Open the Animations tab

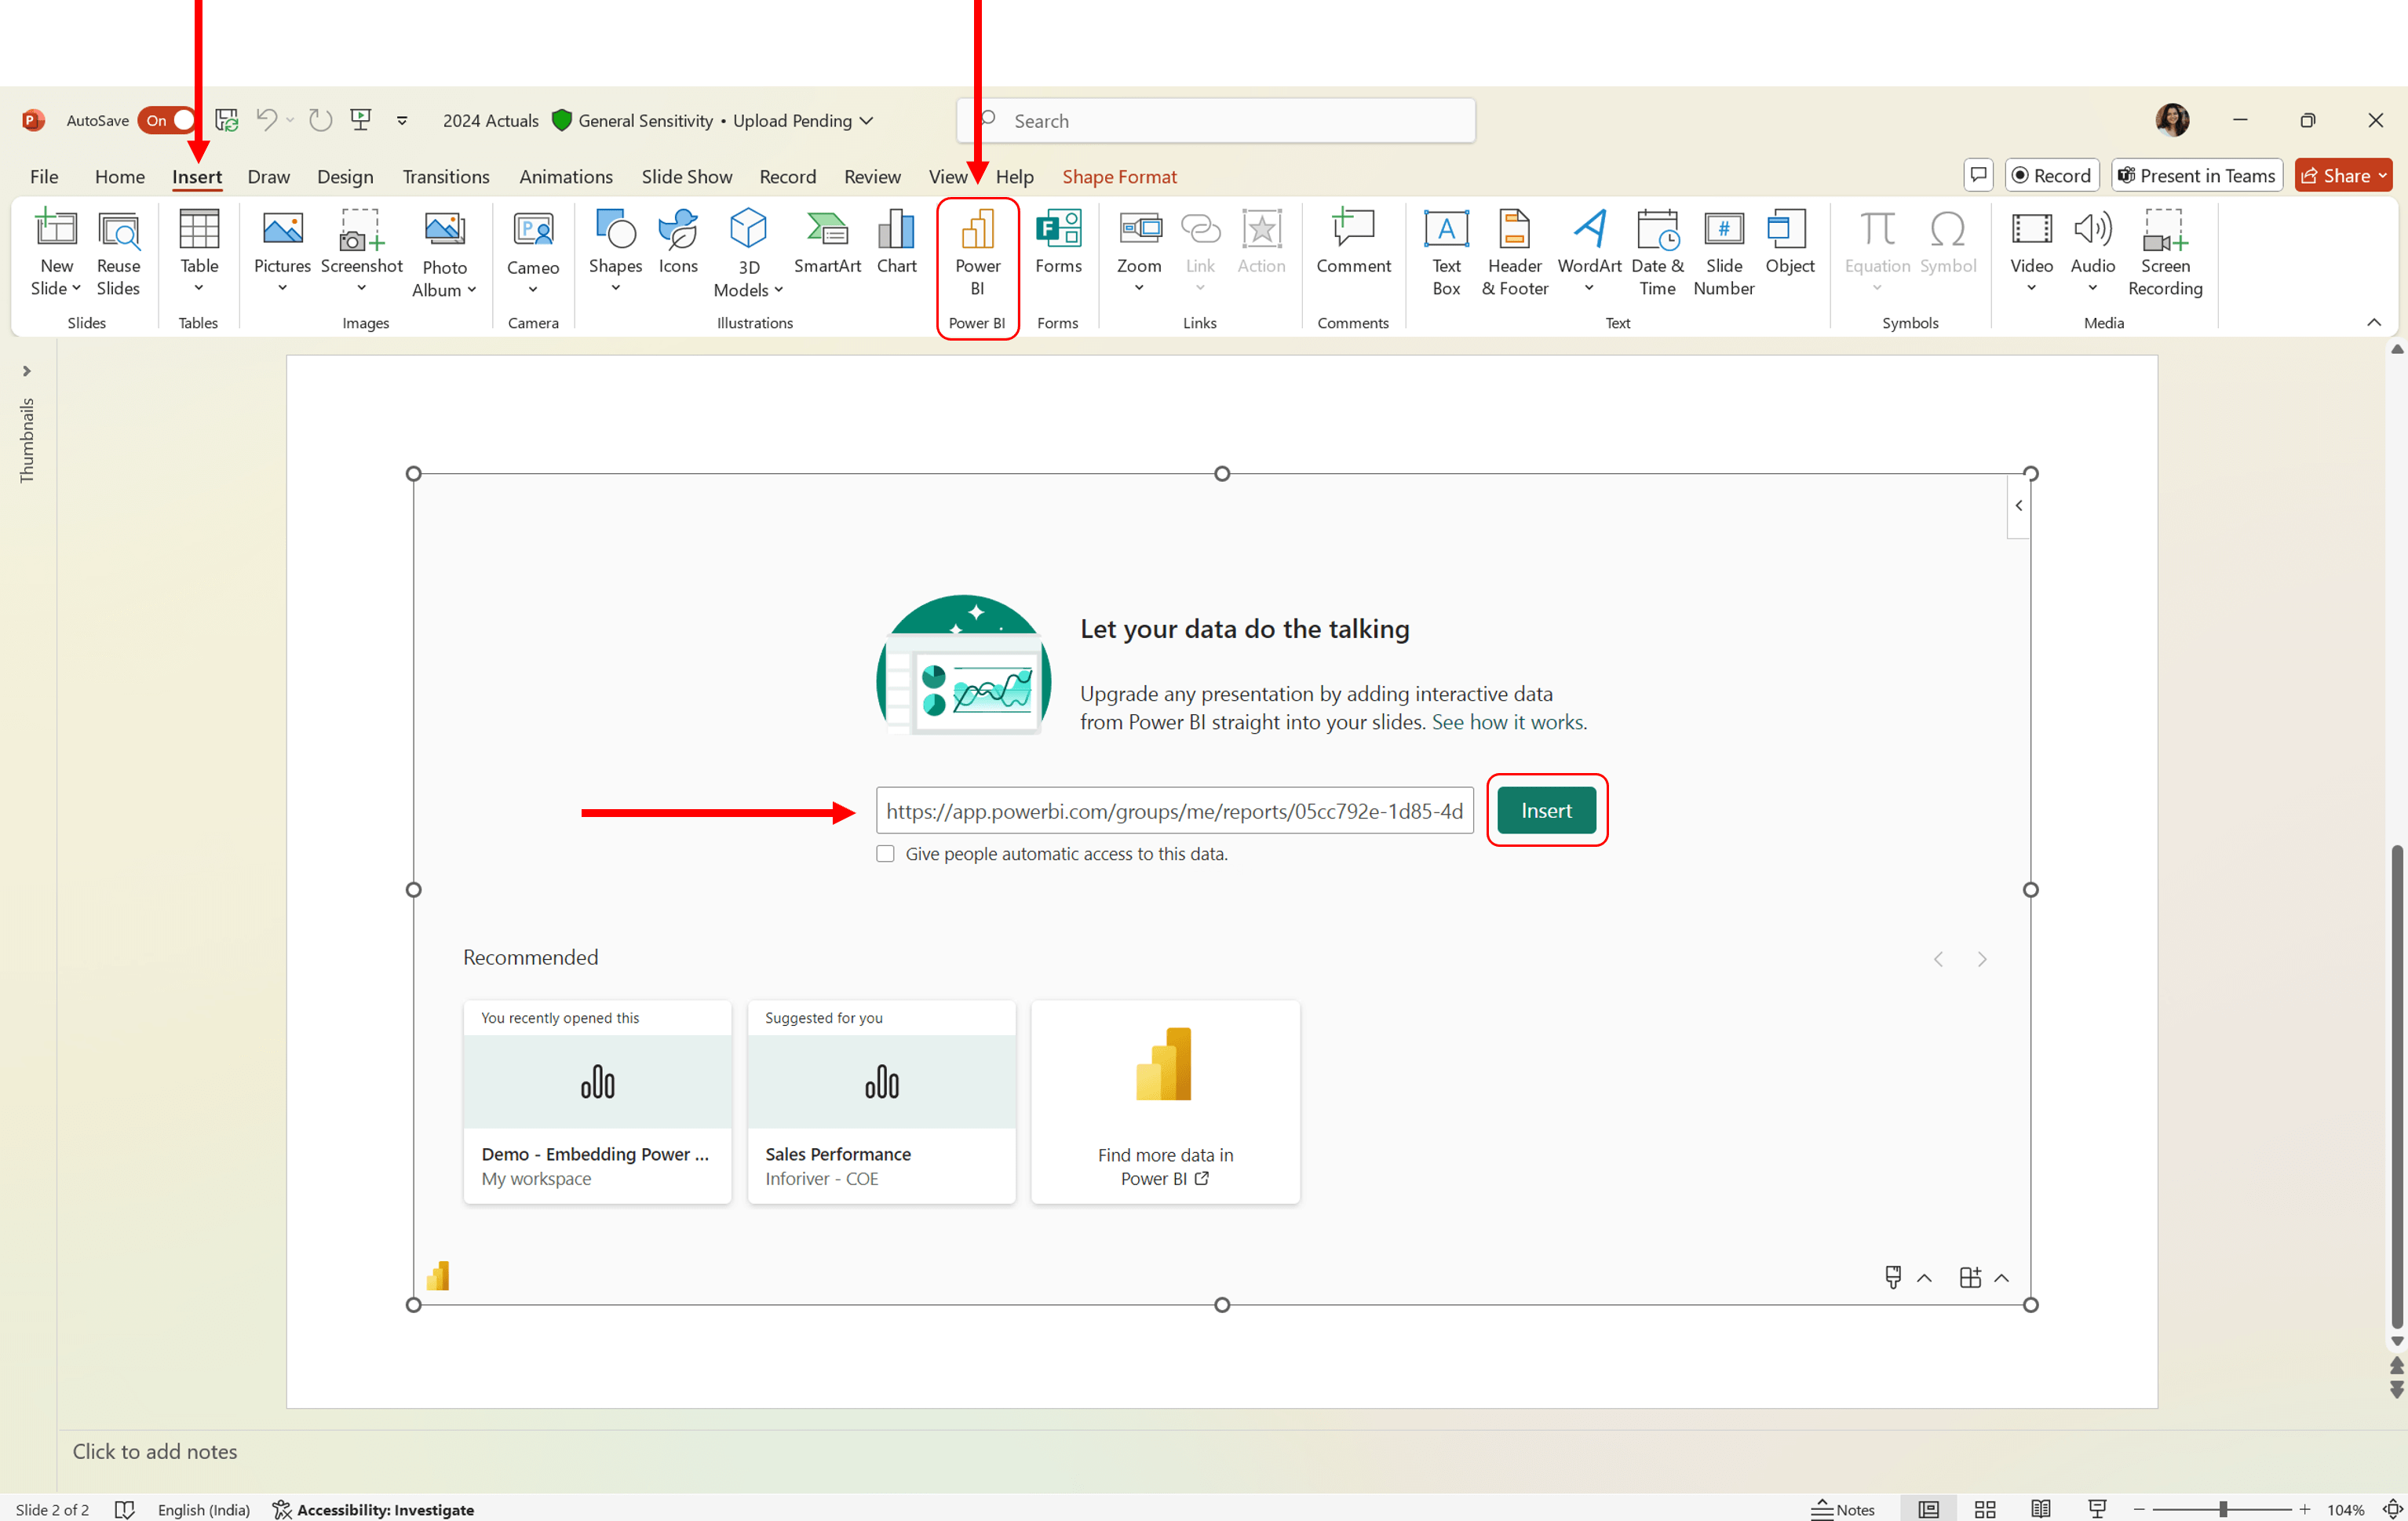pyautogui.click(x=566, y=176)
